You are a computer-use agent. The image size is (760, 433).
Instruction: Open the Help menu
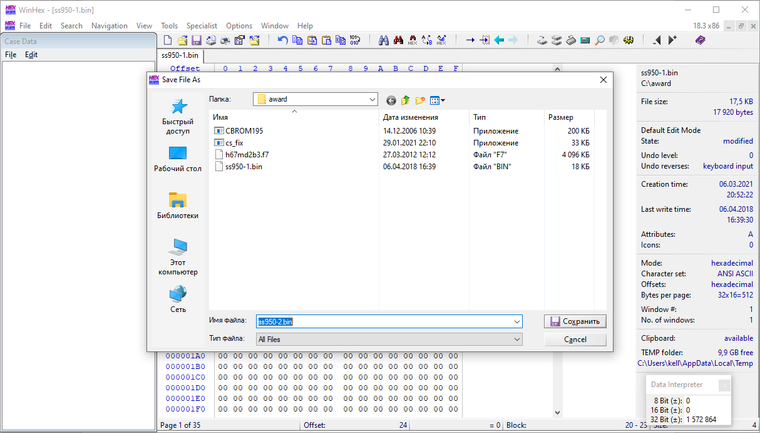click(305, 26)
